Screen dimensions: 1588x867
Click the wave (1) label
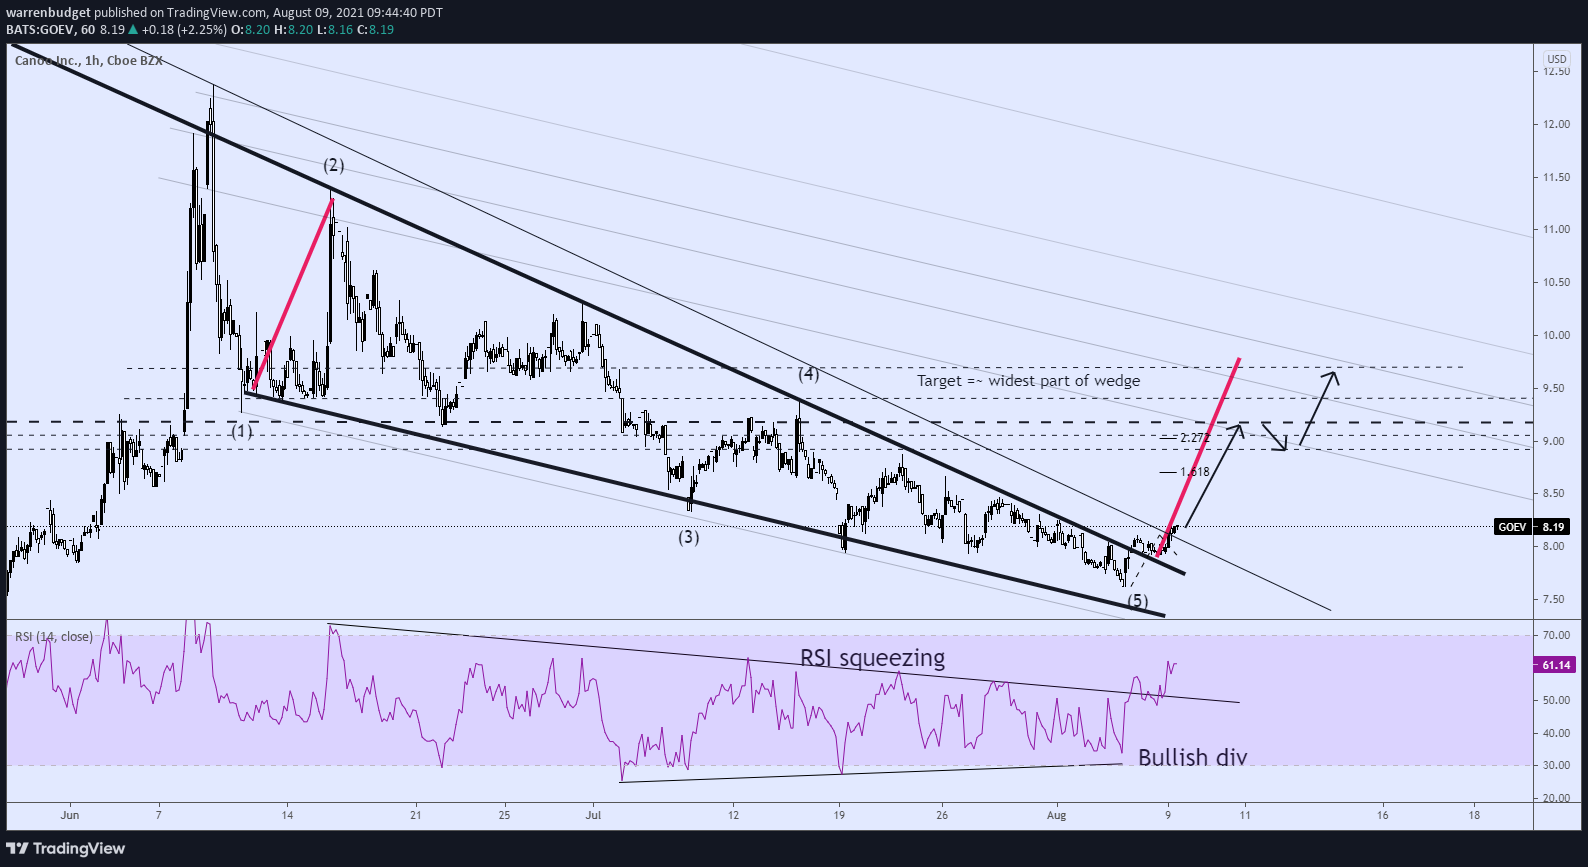coord(242,432)
